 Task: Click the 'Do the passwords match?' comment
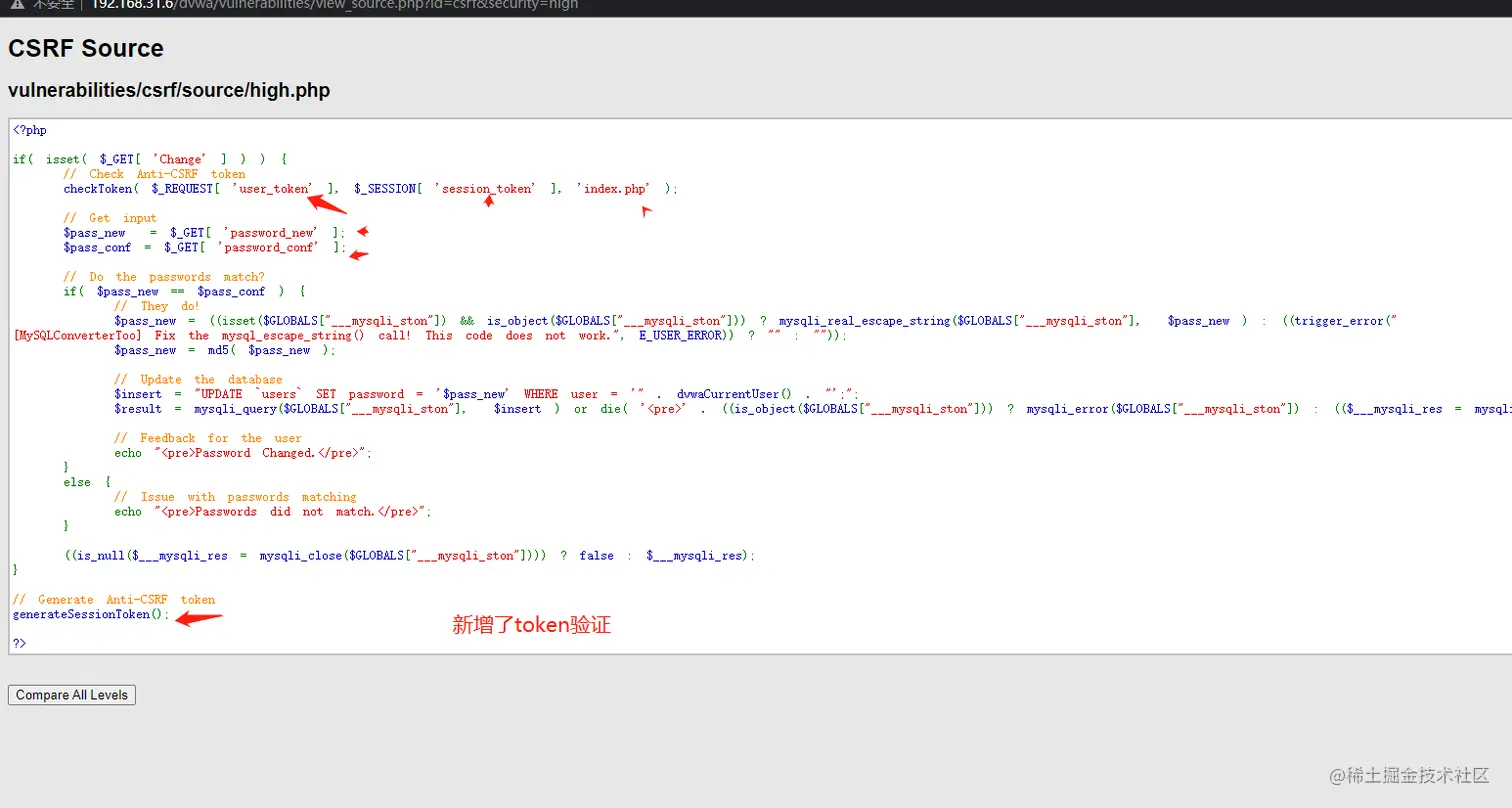click(164, 277)
